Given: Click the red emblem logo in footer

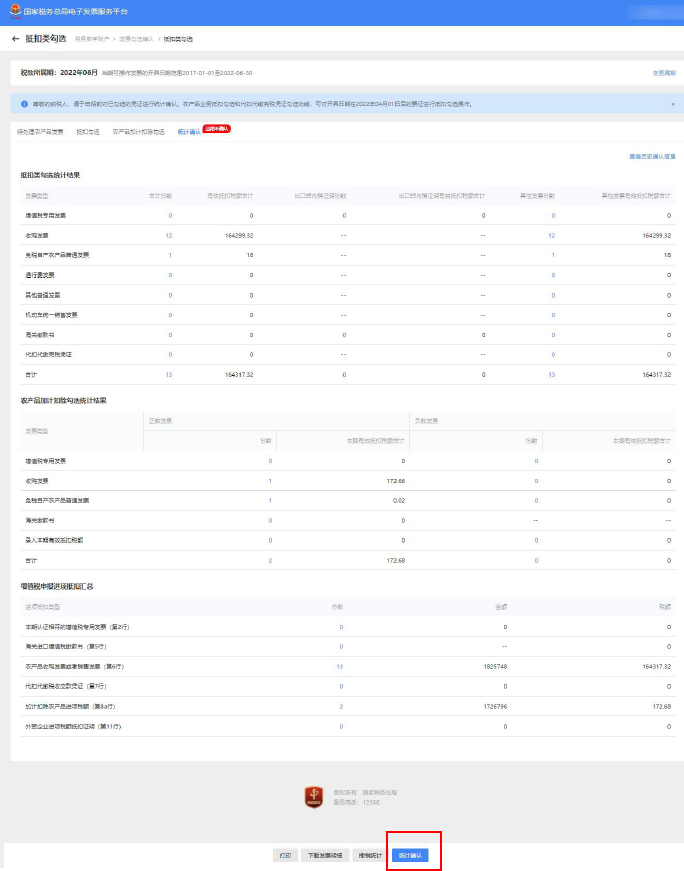Looking at the screenshot, I should coord(314,797).
